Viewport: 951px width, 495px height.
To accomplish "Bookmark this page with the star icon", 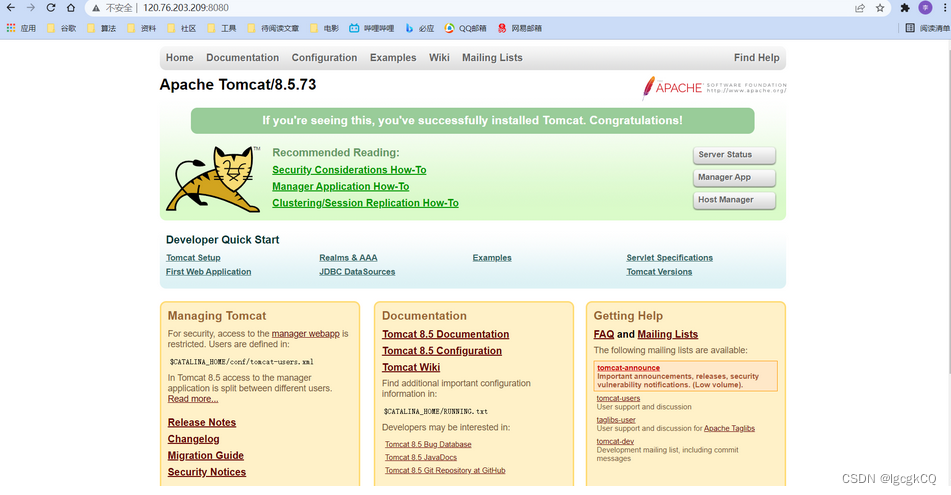I will pos(880,8).
